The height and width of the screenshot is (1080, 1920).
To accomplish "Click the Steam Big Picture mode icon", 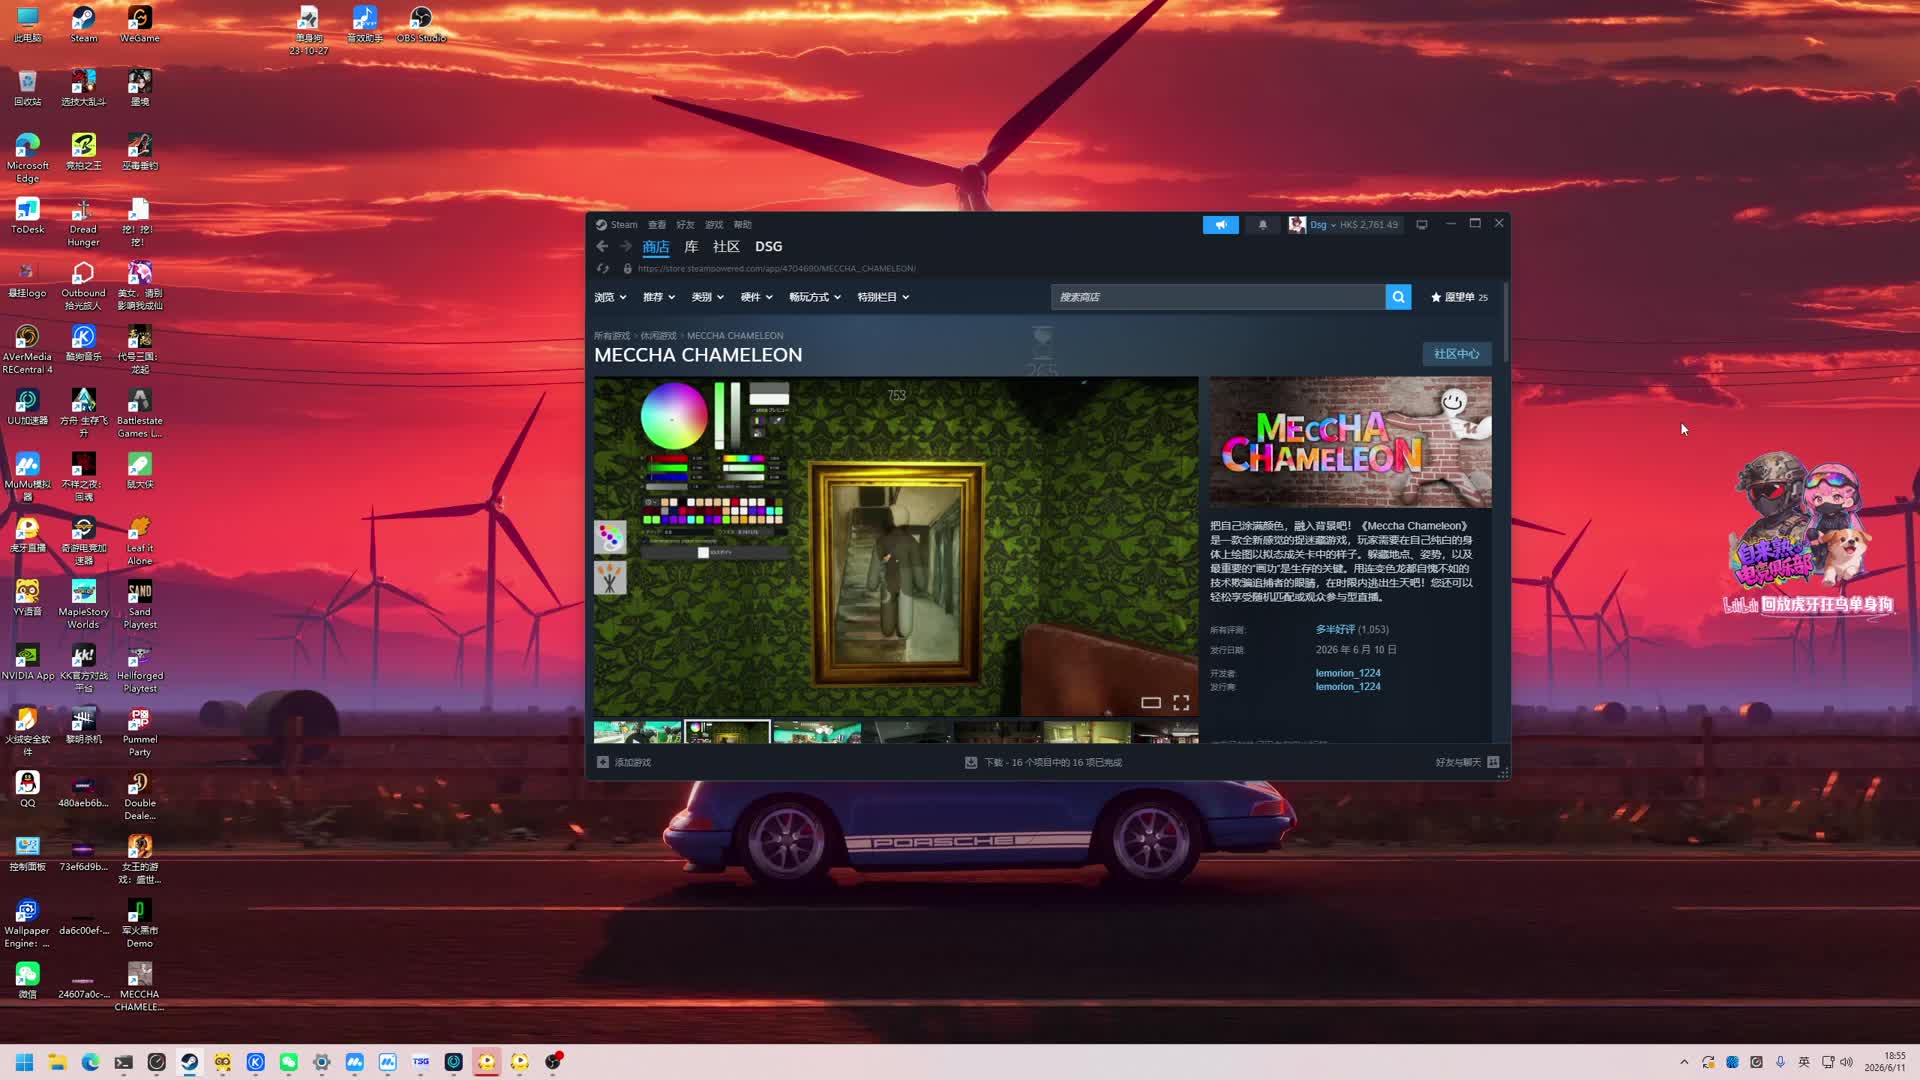I will (x=1422, y=225).
